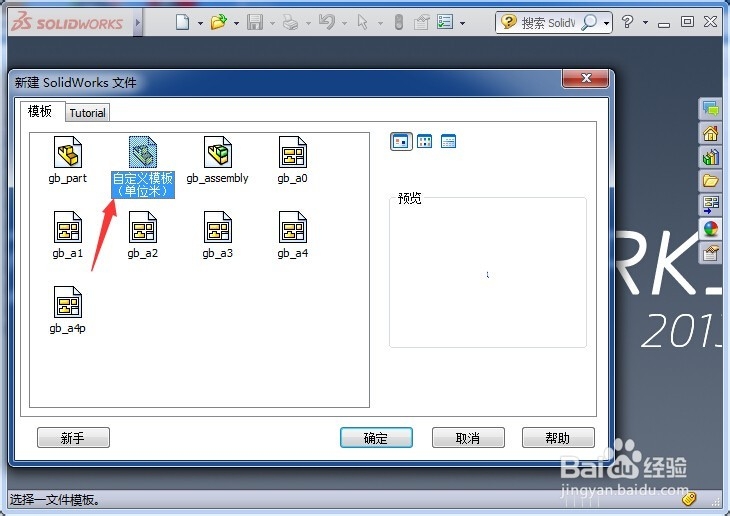The width and height of the screenshot is (730, 516).
Task: Switch to the Tutorial tab
Action: point(88,113)
